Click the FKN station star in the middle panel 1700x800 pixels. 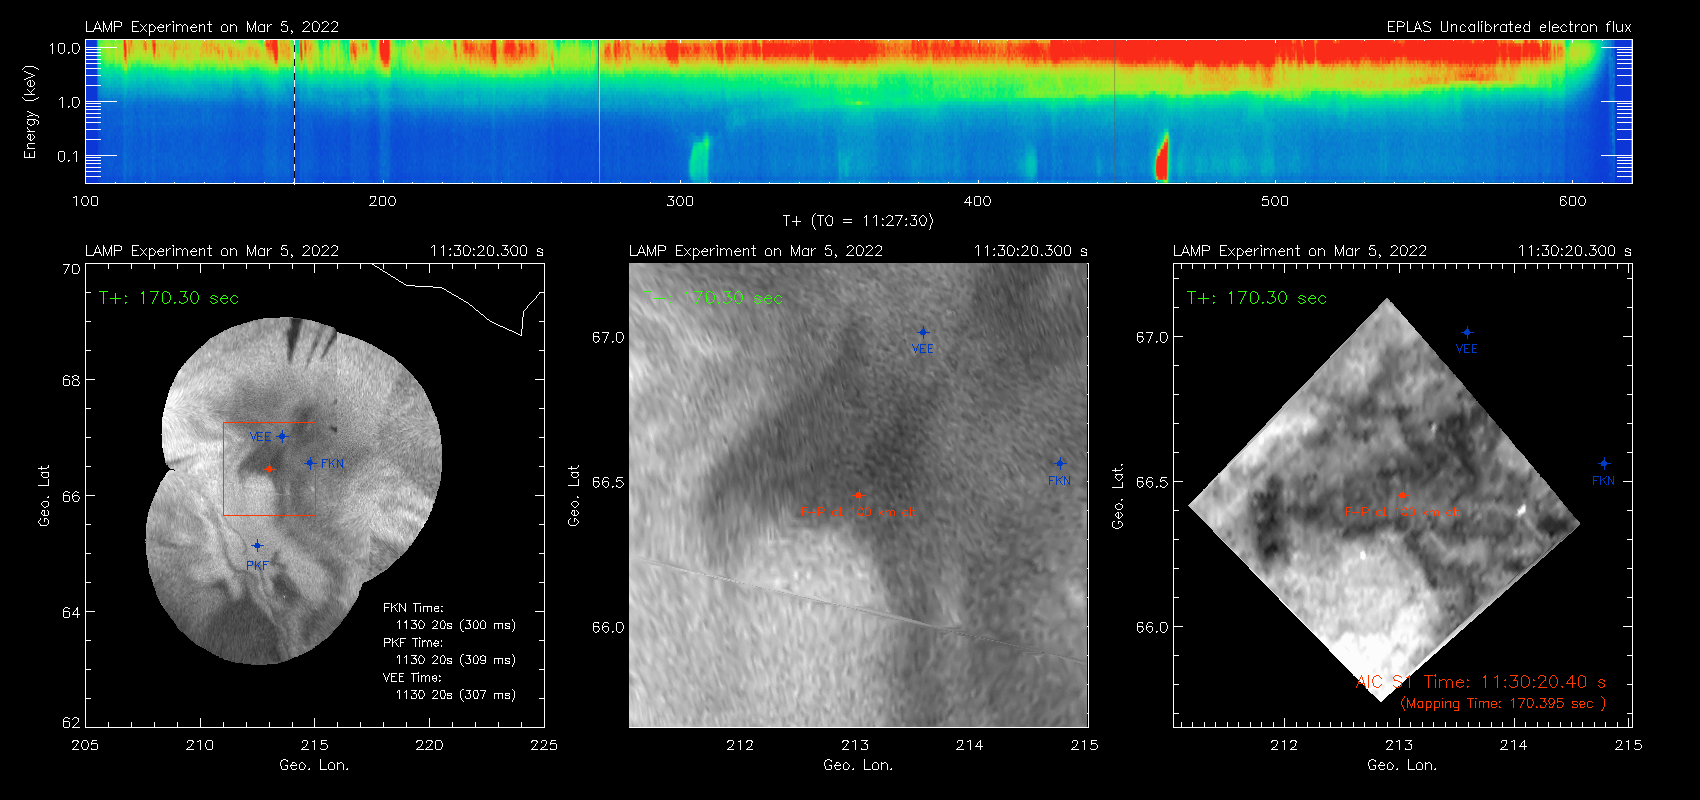pyautogui.click(x=1060, y=463)
